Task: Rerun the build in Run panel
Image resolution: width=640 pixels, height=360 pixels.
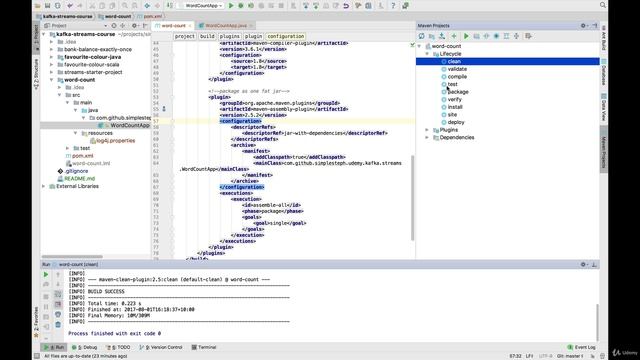Action: click(x=46, y=275)
